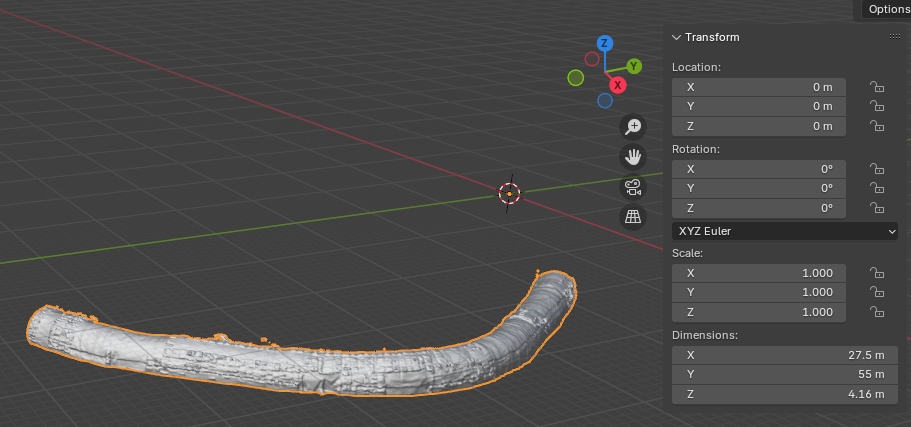911x427 pixels.
Task: Click the green Y axis gizmo ball
Action: click(x=634, y=66)
